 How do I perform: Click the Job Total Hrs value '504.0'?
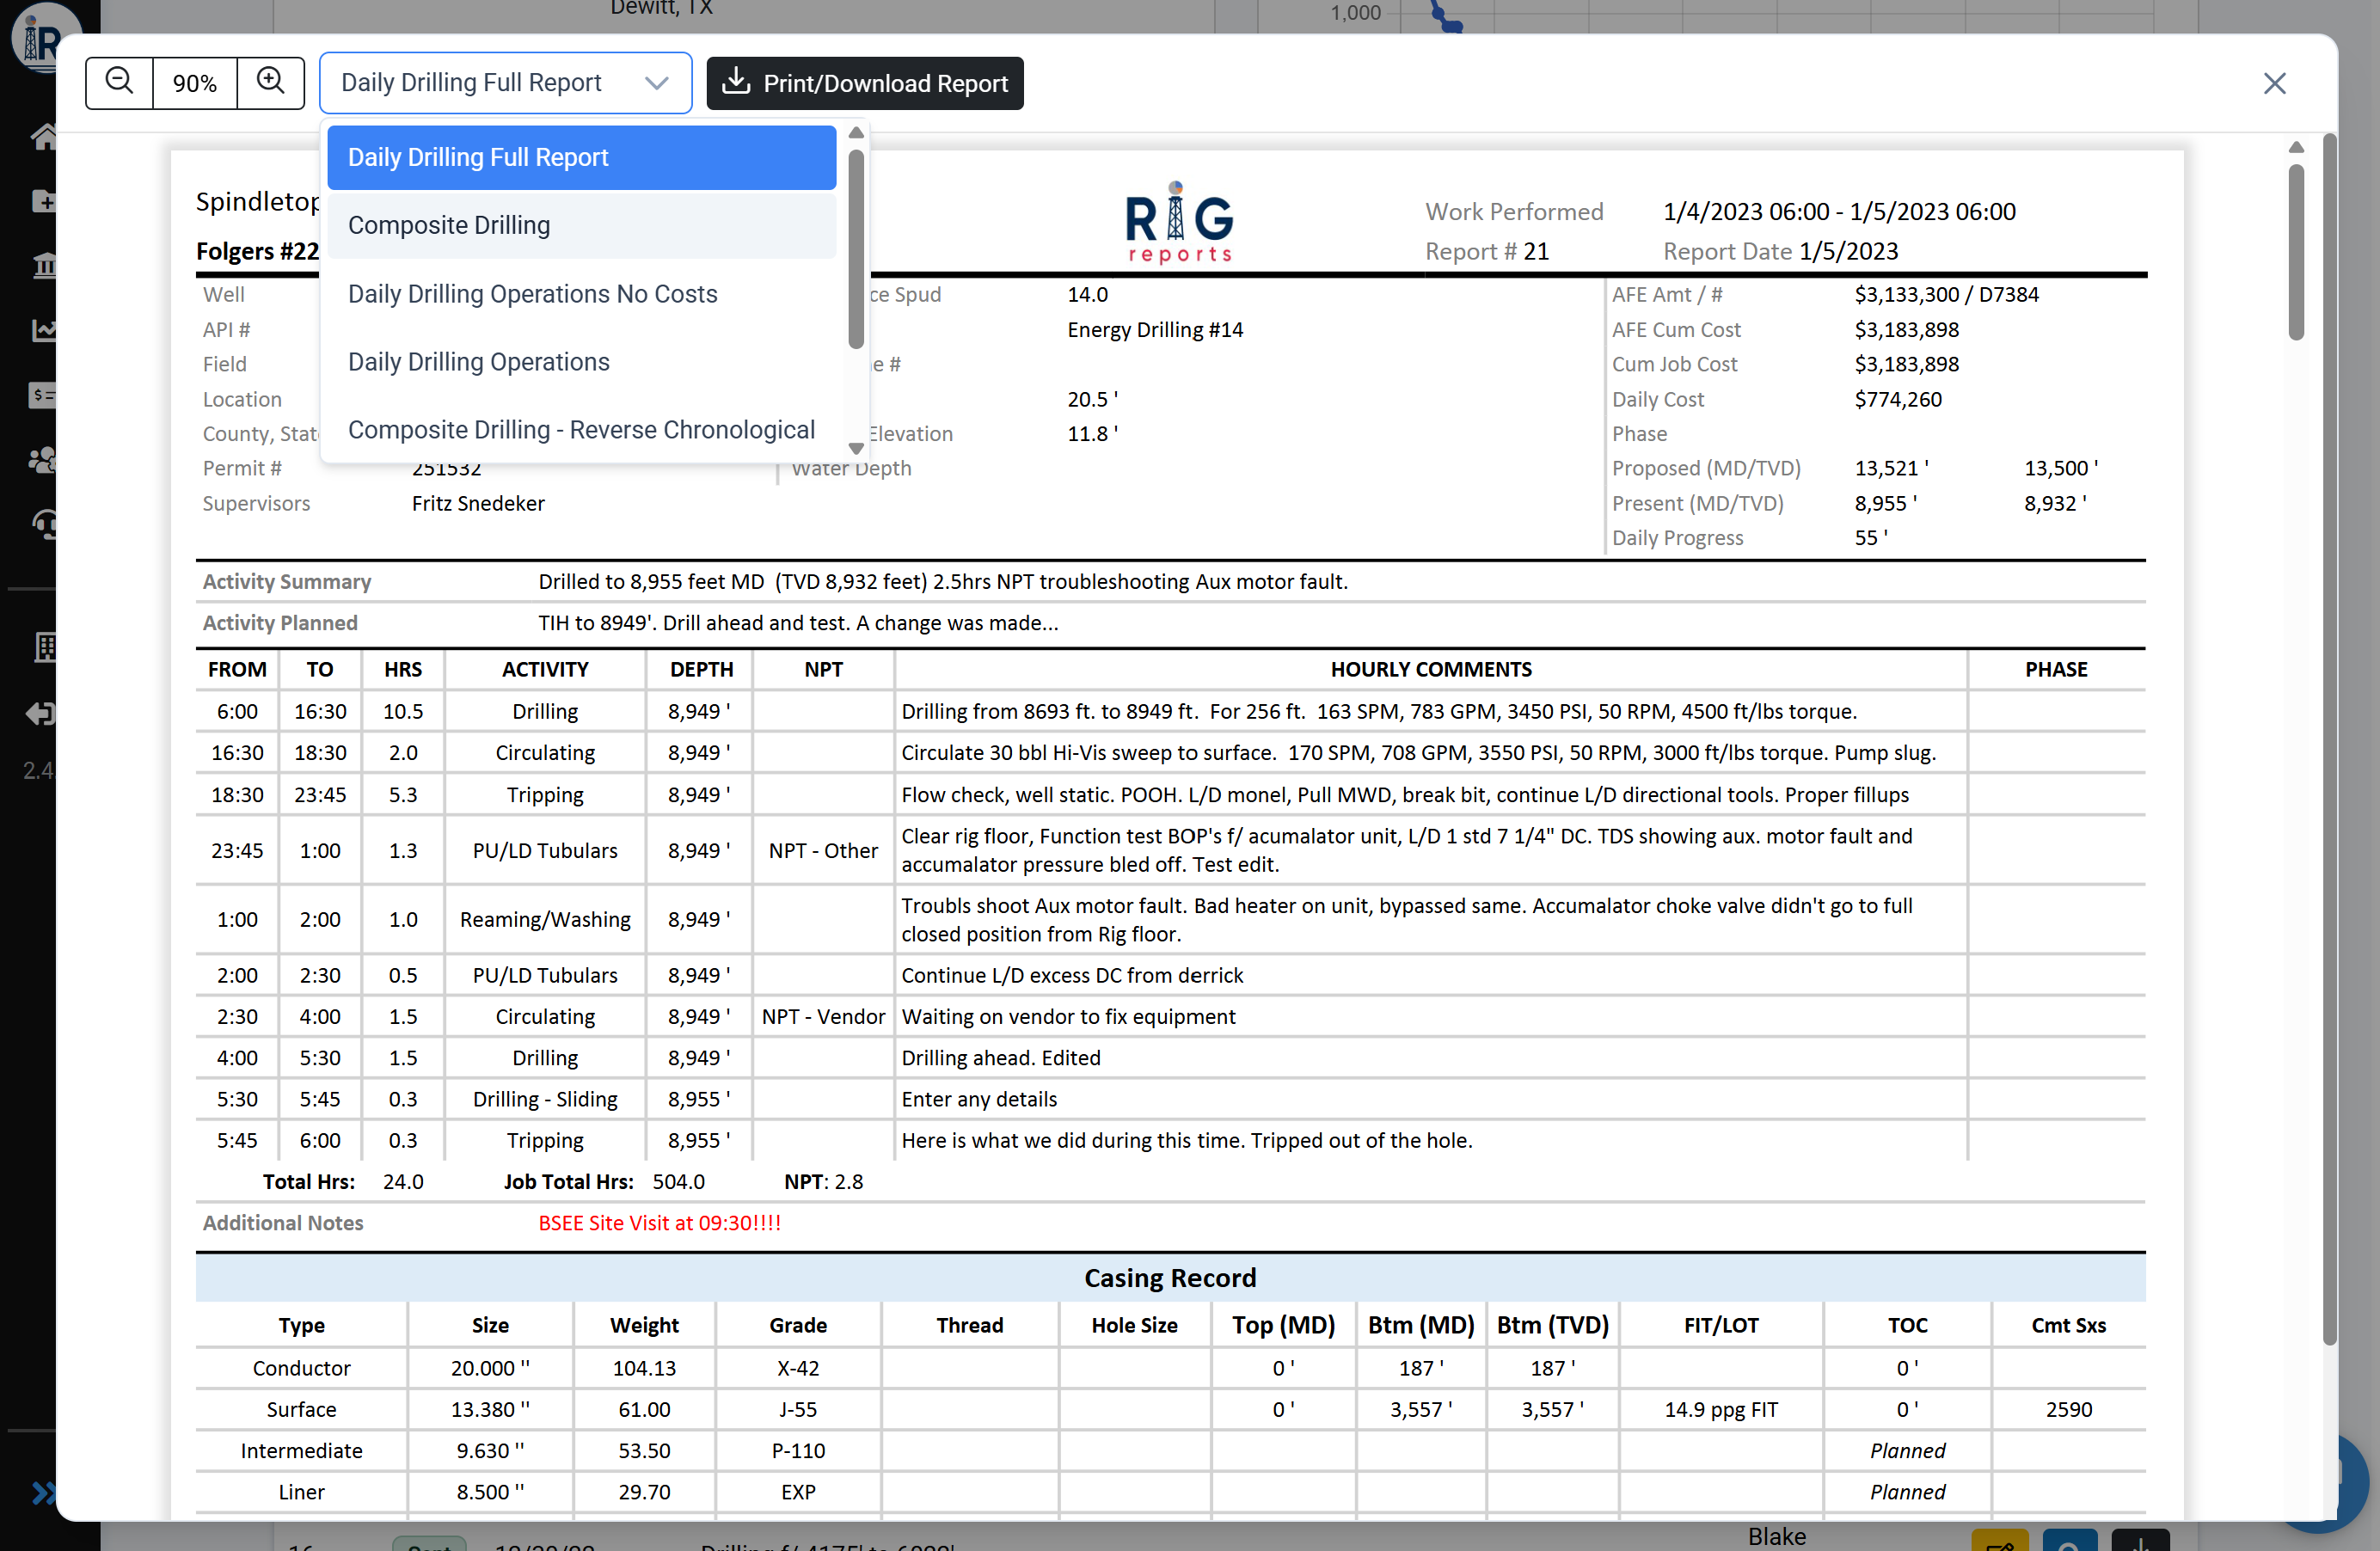pos(678,1181)
